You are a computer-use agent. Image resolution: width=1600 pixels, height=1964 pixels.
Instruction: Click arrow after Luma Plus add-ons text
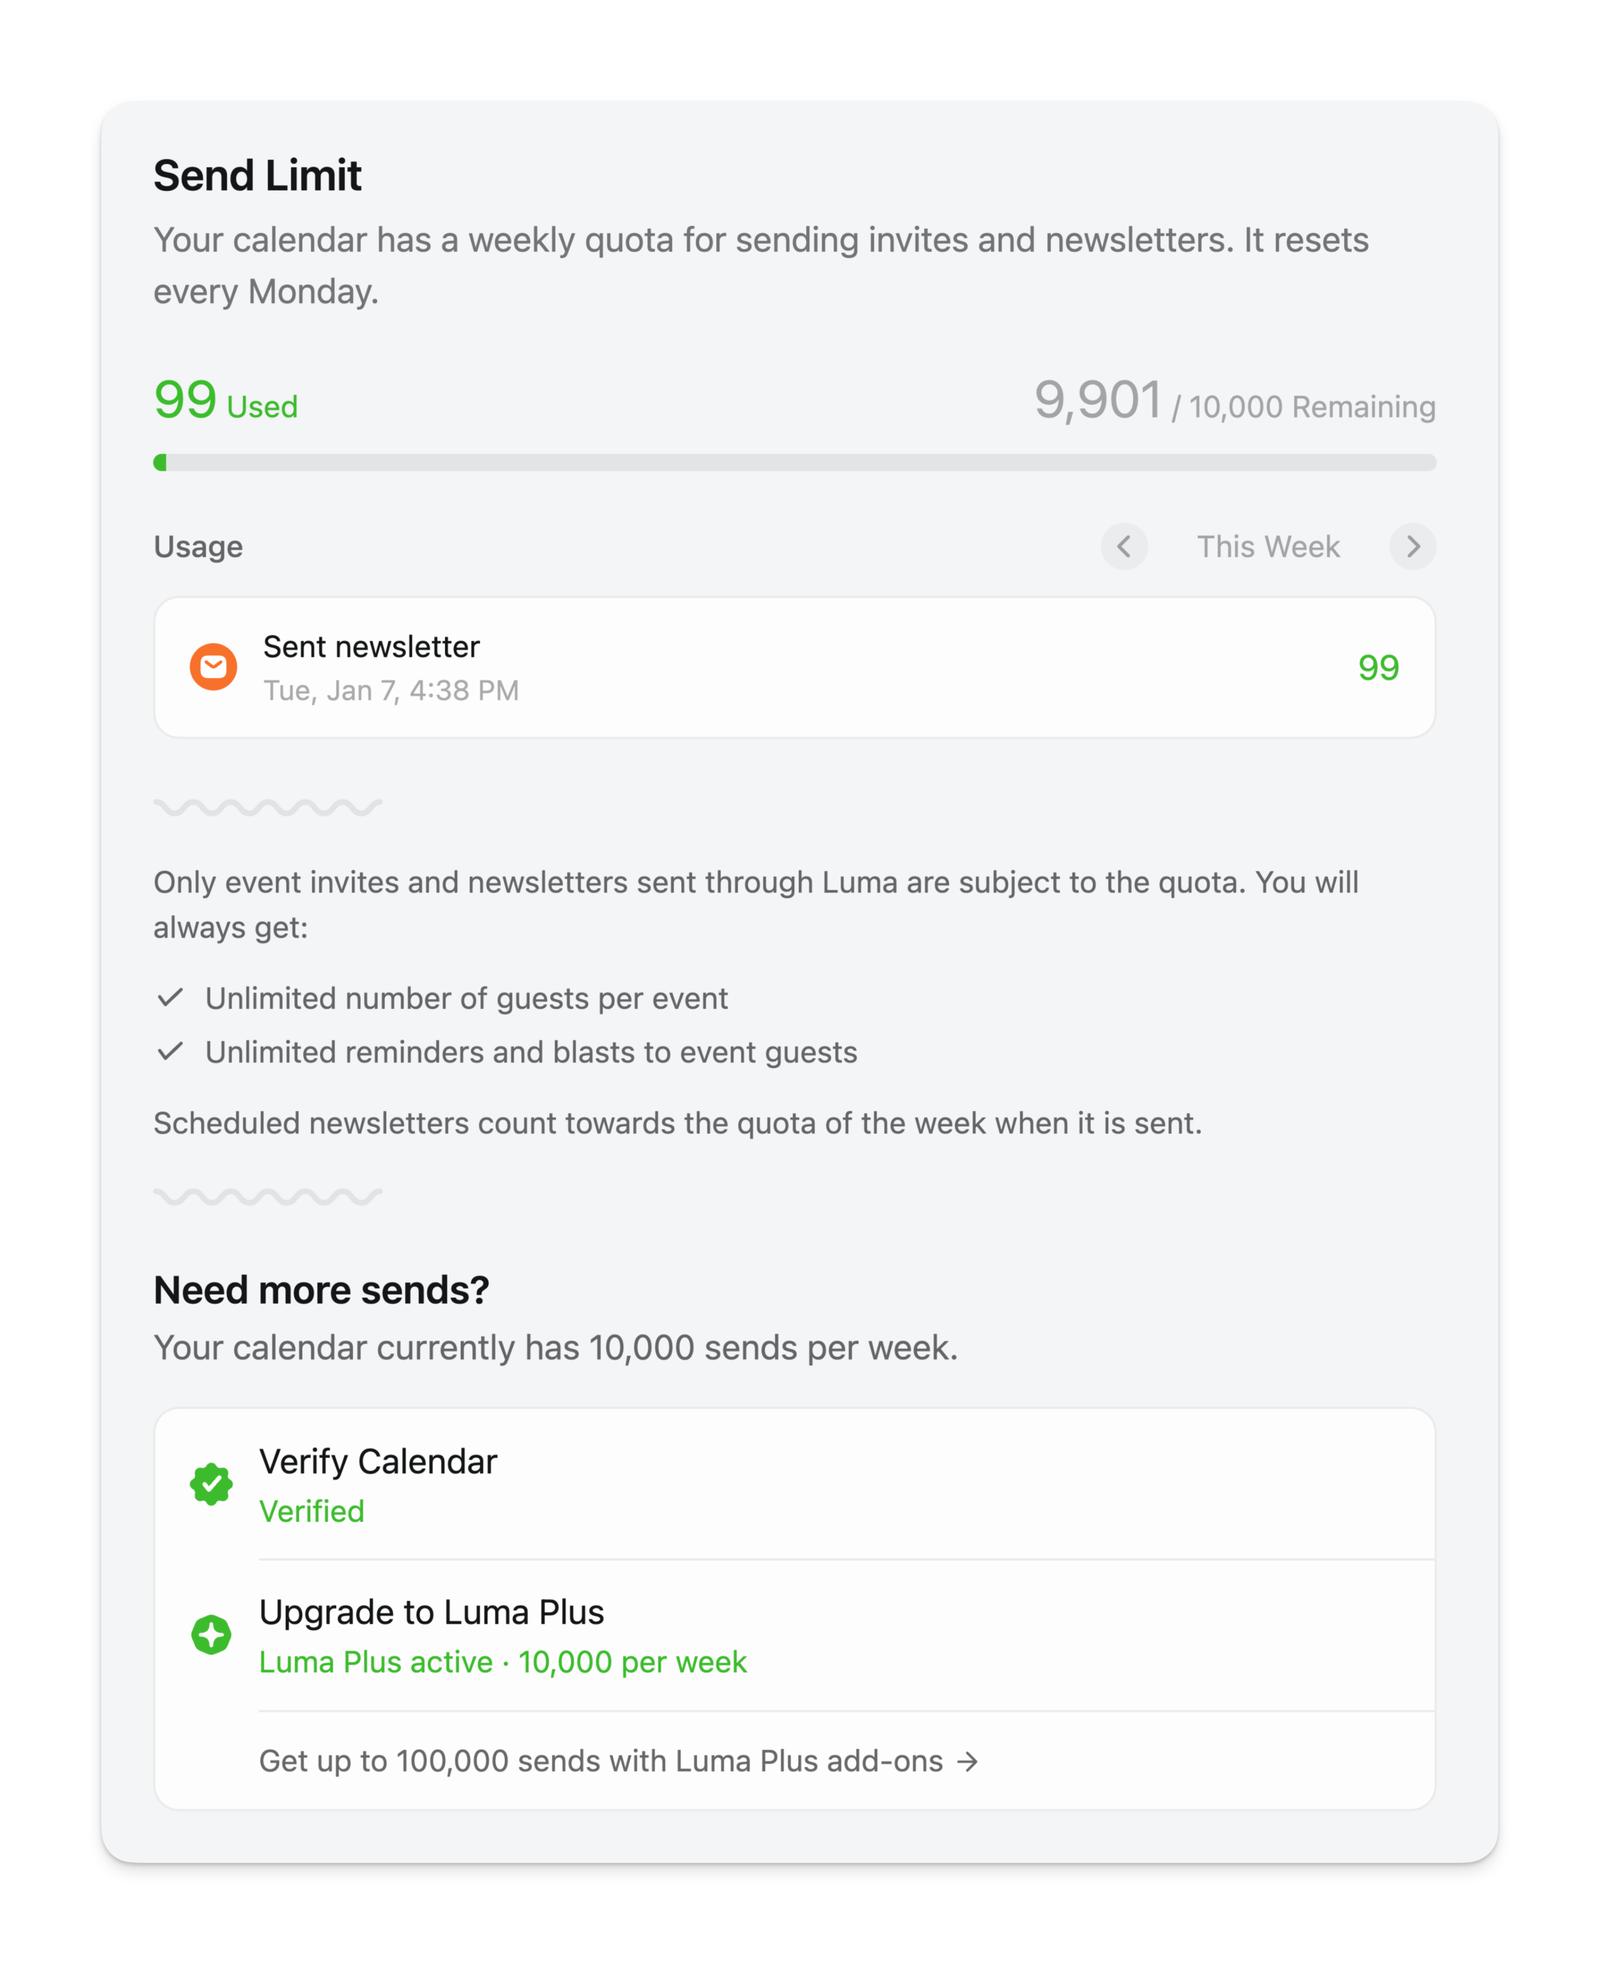coord(967,1761)
